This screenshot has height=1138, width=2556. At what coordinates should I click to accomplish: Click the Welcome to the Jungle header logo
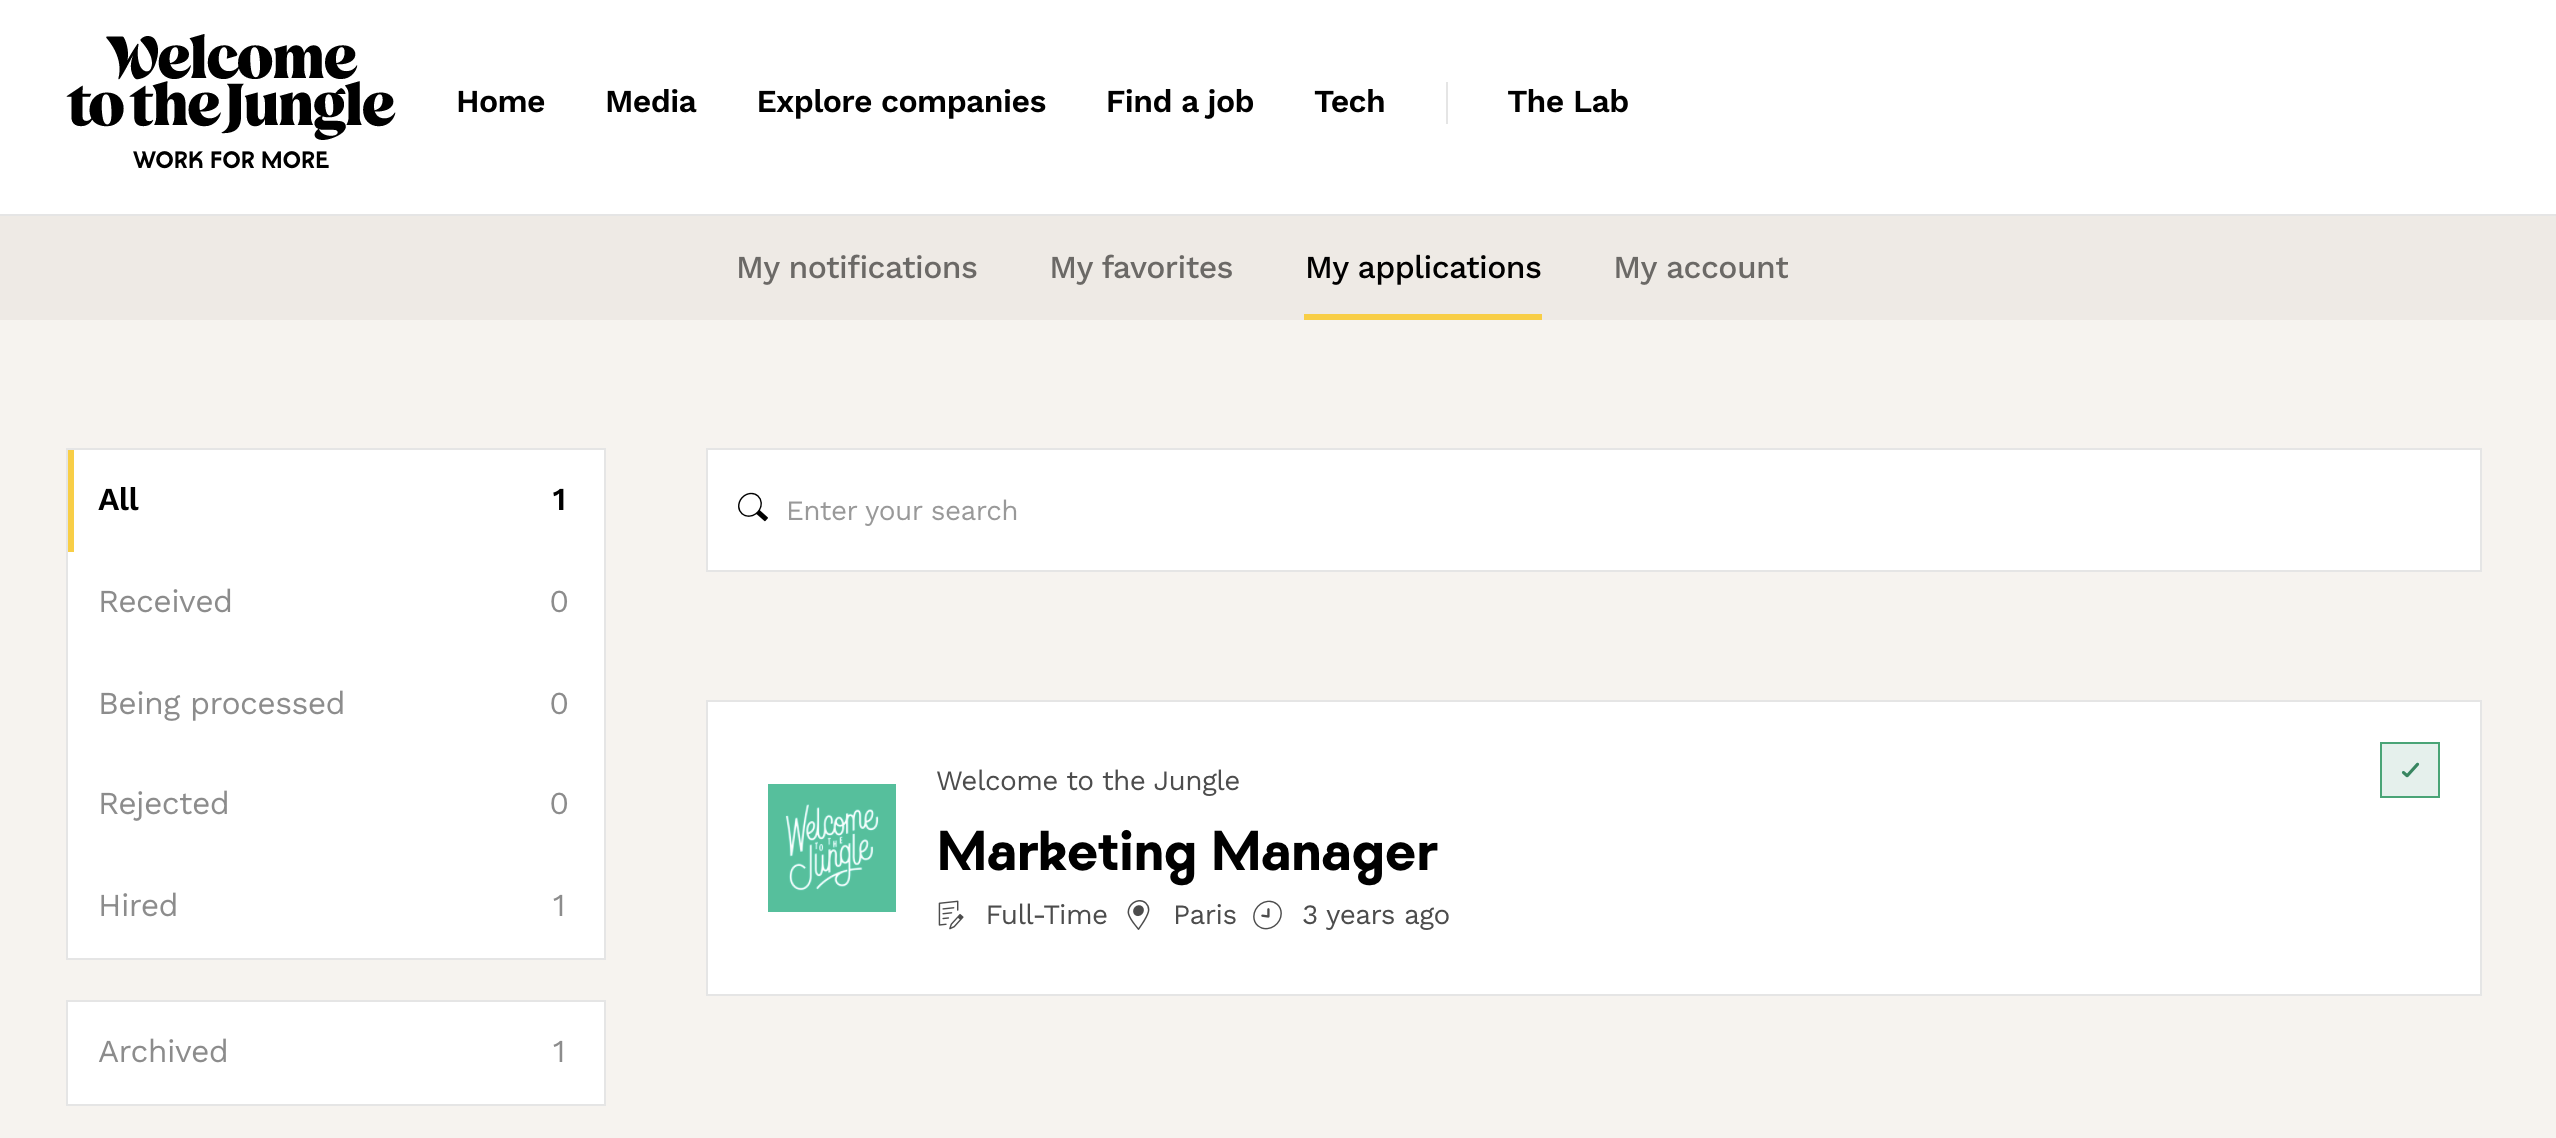point(231,102)
